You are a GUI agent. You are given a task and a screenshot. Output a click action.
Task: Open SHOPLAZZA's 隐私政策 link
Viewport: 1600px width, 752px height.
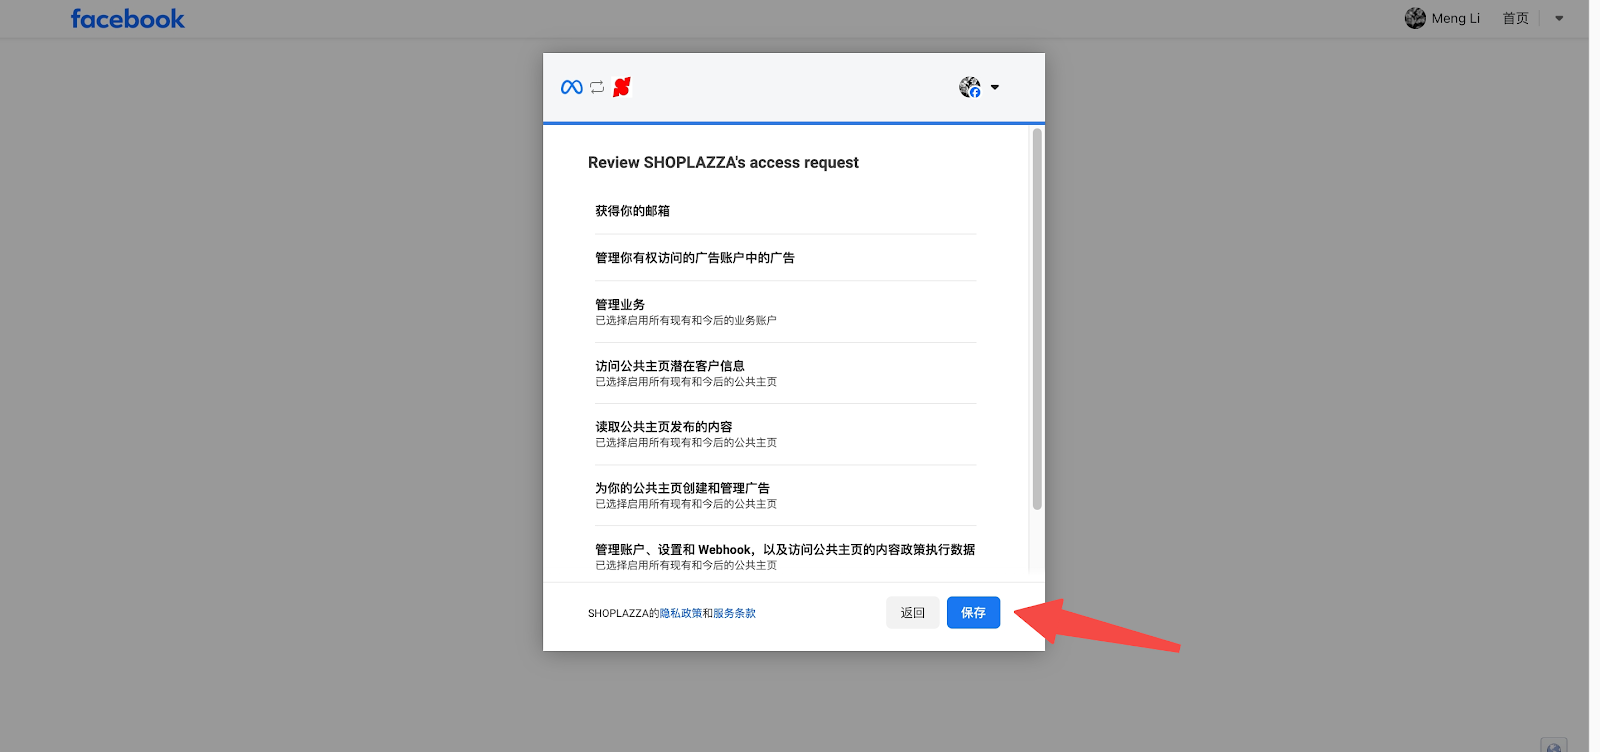click(x=680, y=614)
